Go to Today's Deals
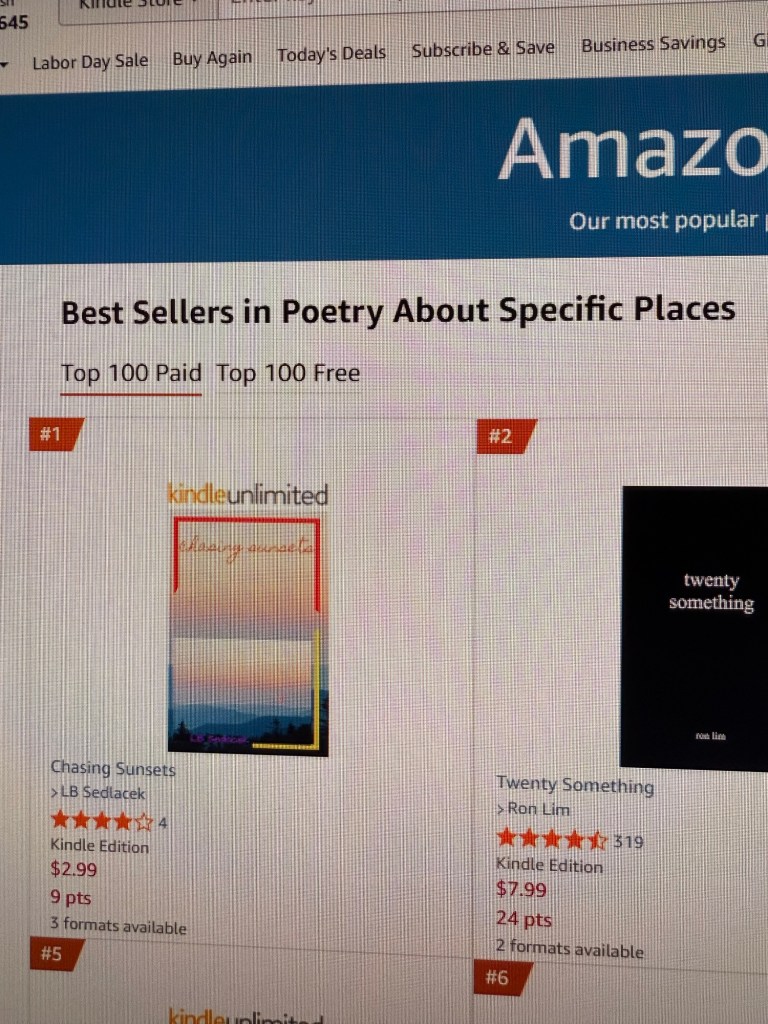768x1024 pixels. coord(331,55)
